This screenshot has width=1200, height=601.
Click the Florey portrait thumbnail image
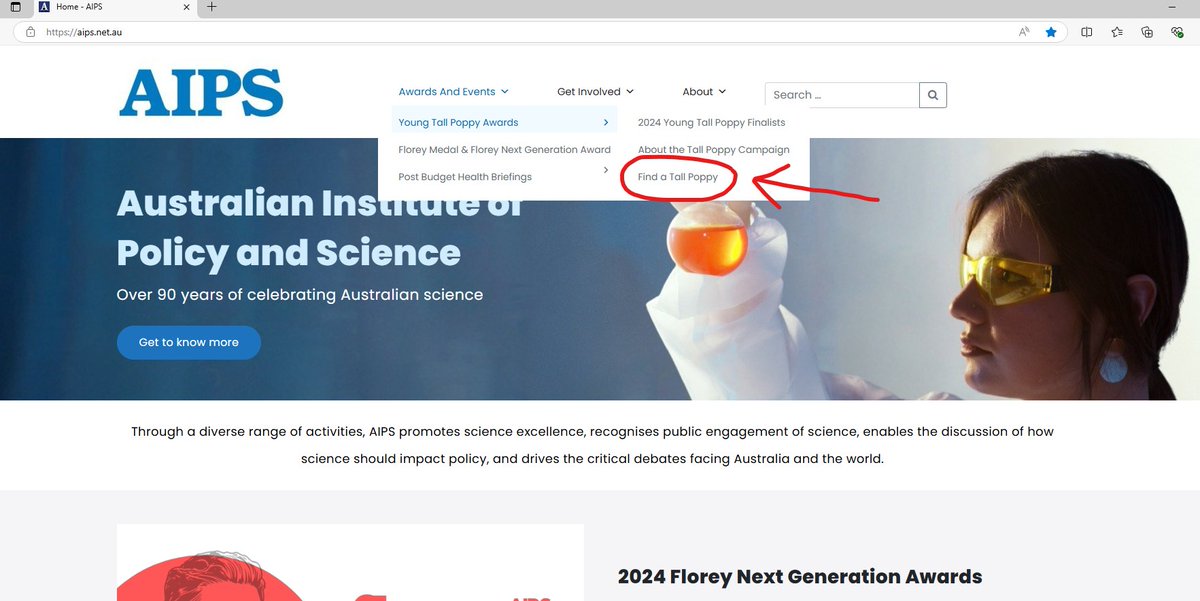tap(350, 562)
